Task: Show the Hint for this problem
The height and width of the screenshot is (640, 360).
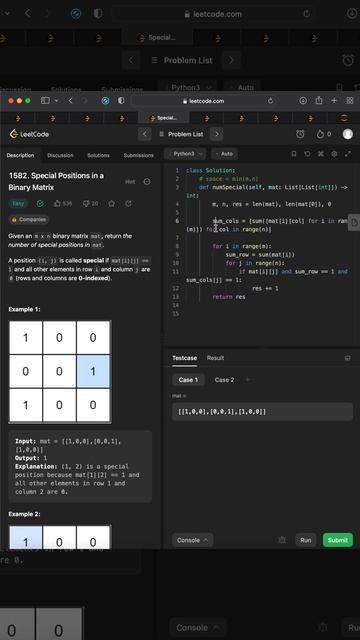Action: coord(130,182)
